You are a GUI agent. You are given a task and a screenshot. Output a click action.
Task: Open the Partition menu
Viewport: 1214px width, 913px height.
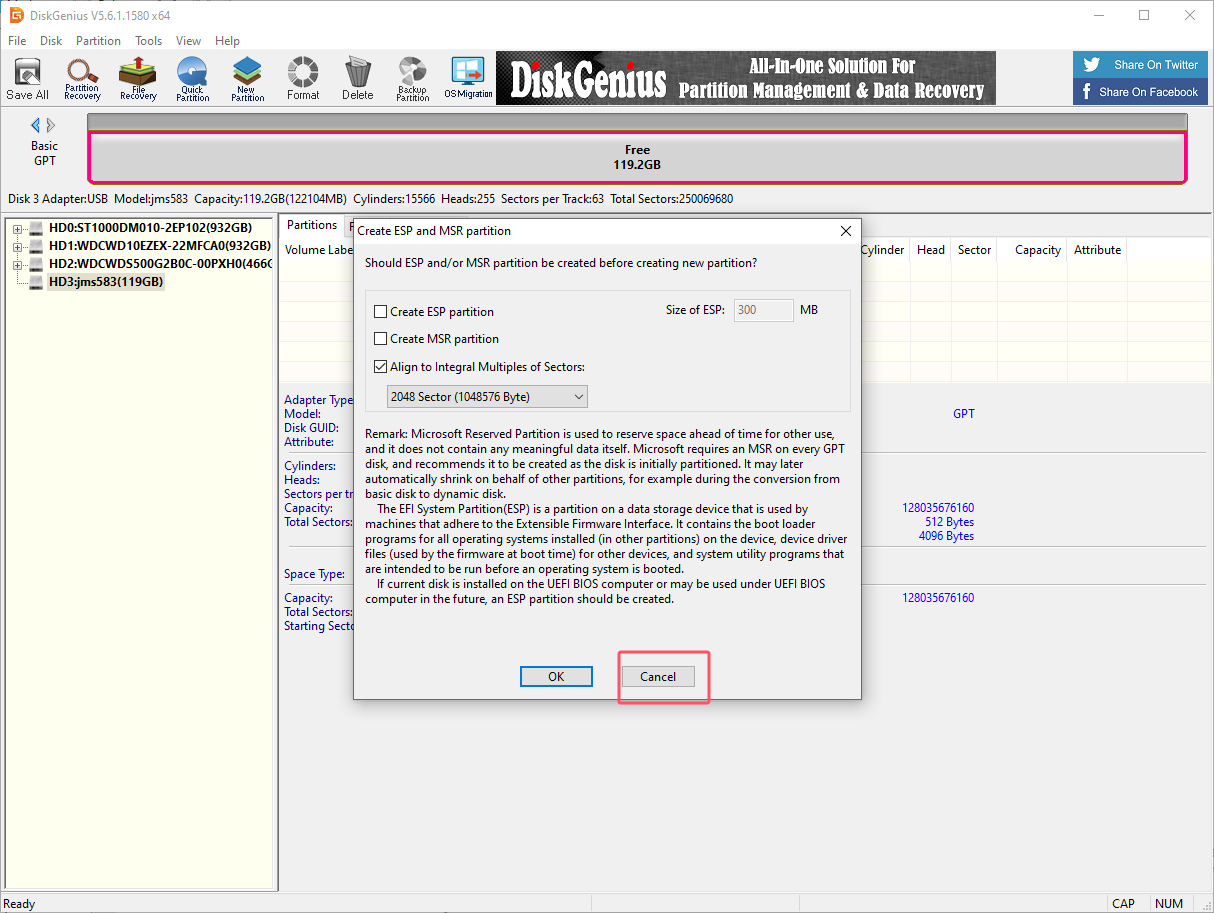point(98,41)
